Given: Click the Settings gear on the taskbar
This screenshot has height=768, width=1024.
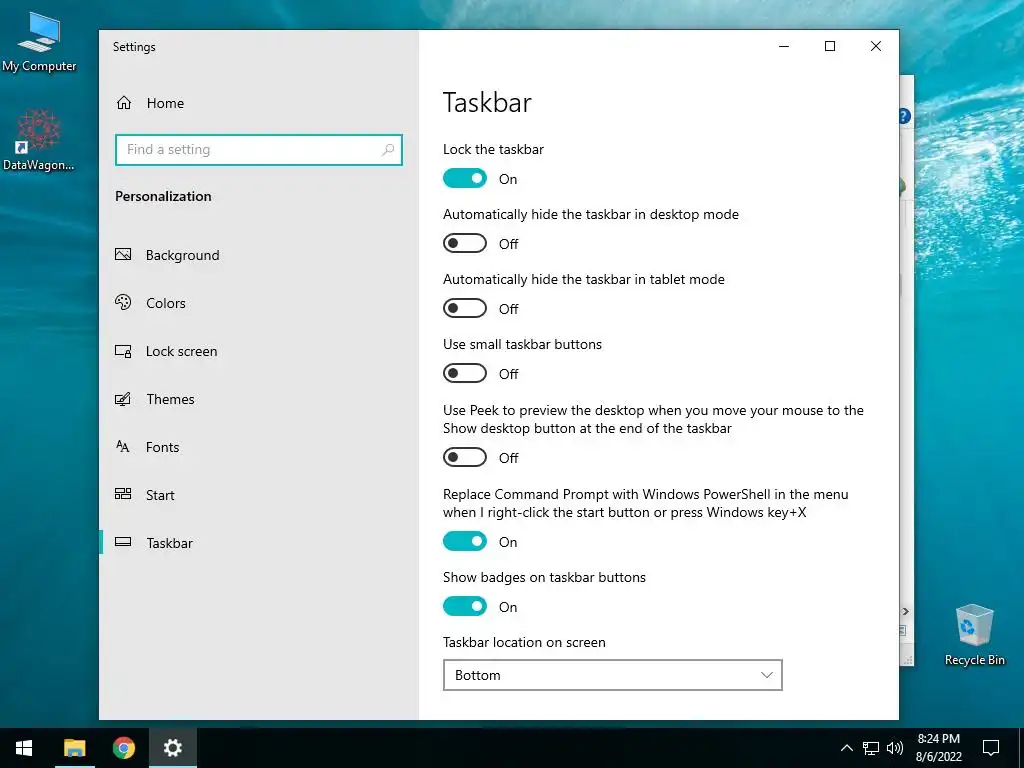Looking at the screenshot, I should [172, 748].
